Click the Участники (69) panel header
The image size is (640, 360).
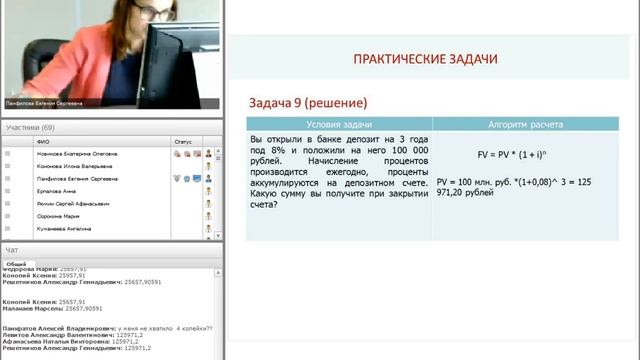[x=112, y=128]
